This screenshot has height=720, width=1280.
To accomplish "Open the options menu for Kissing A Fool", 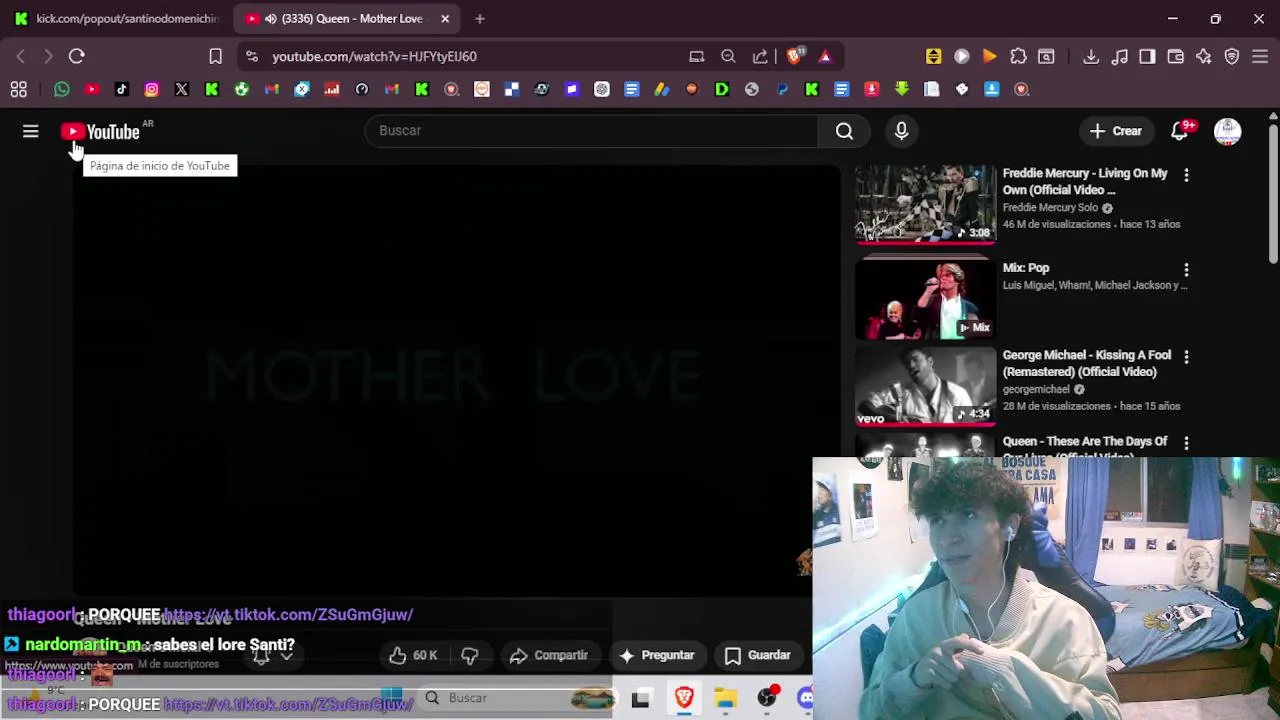I will pyautogui.click(x=1186, y=357).
